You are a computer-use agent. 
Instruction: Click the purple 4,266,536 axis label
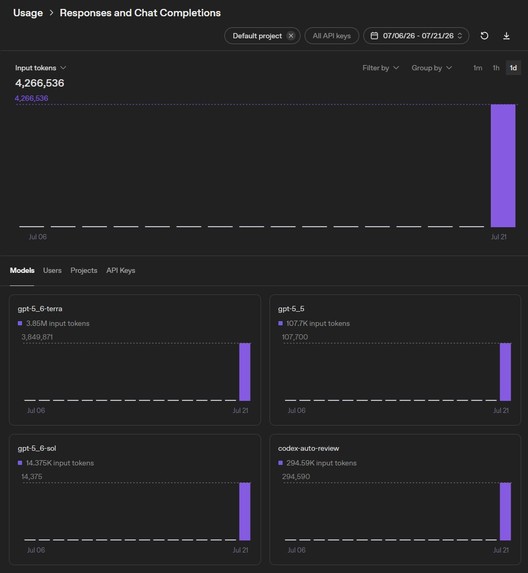coord(31,98)
